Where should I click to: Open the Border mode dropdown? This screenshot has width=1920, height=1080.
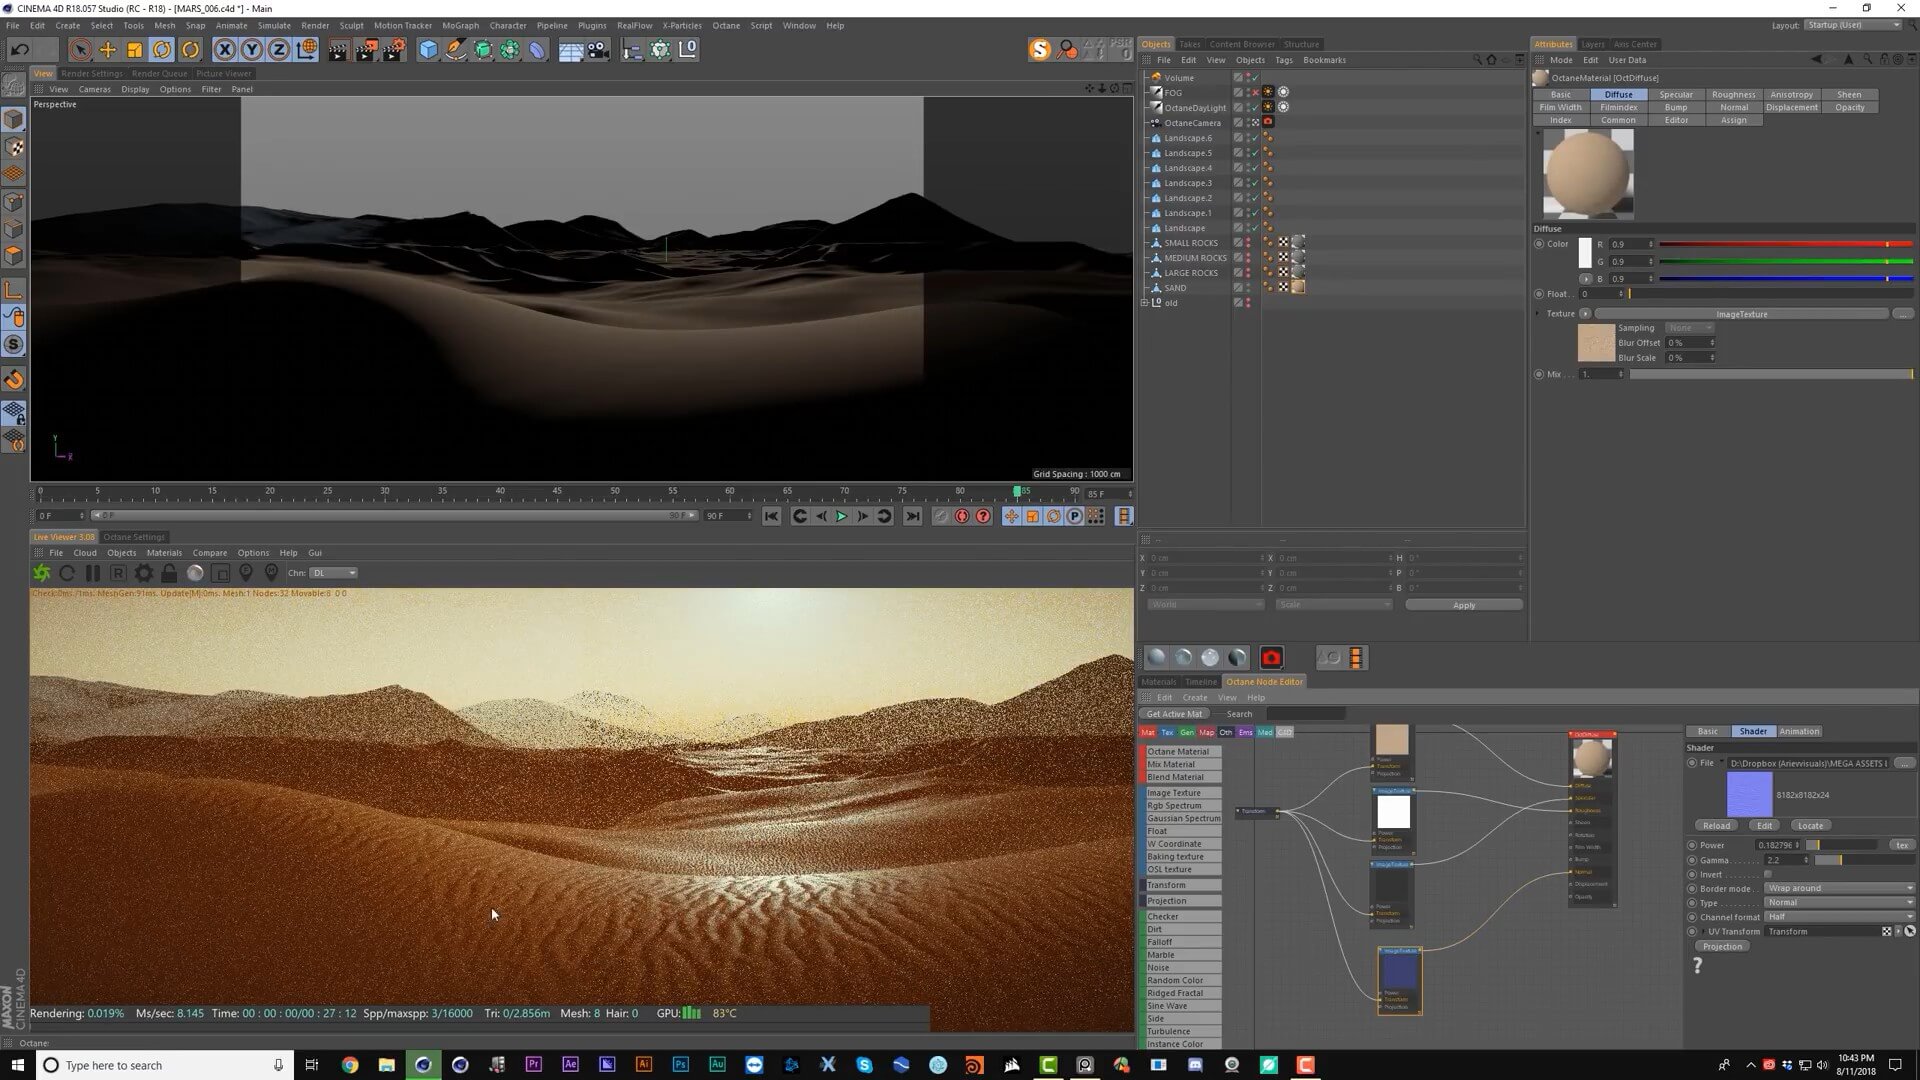(x=1838, y=888)
